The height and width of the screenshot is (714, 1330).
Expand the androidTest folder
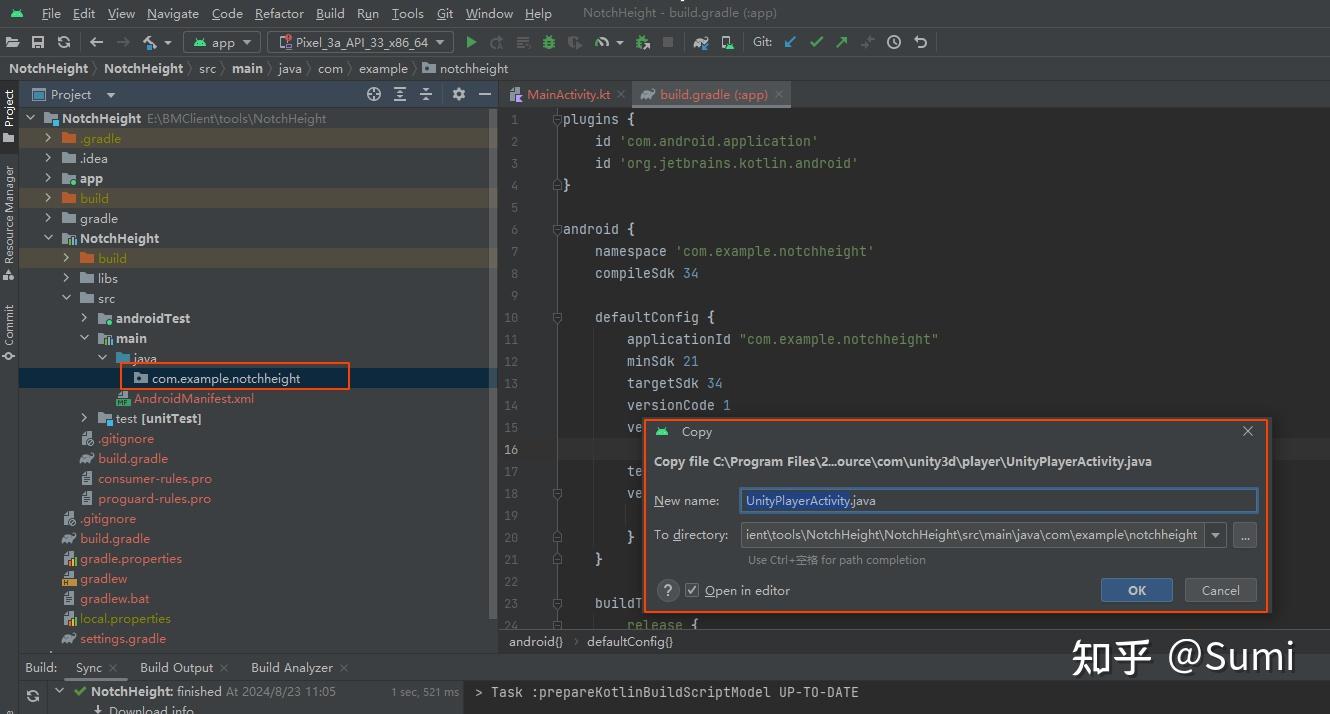(x=85, y=318)
